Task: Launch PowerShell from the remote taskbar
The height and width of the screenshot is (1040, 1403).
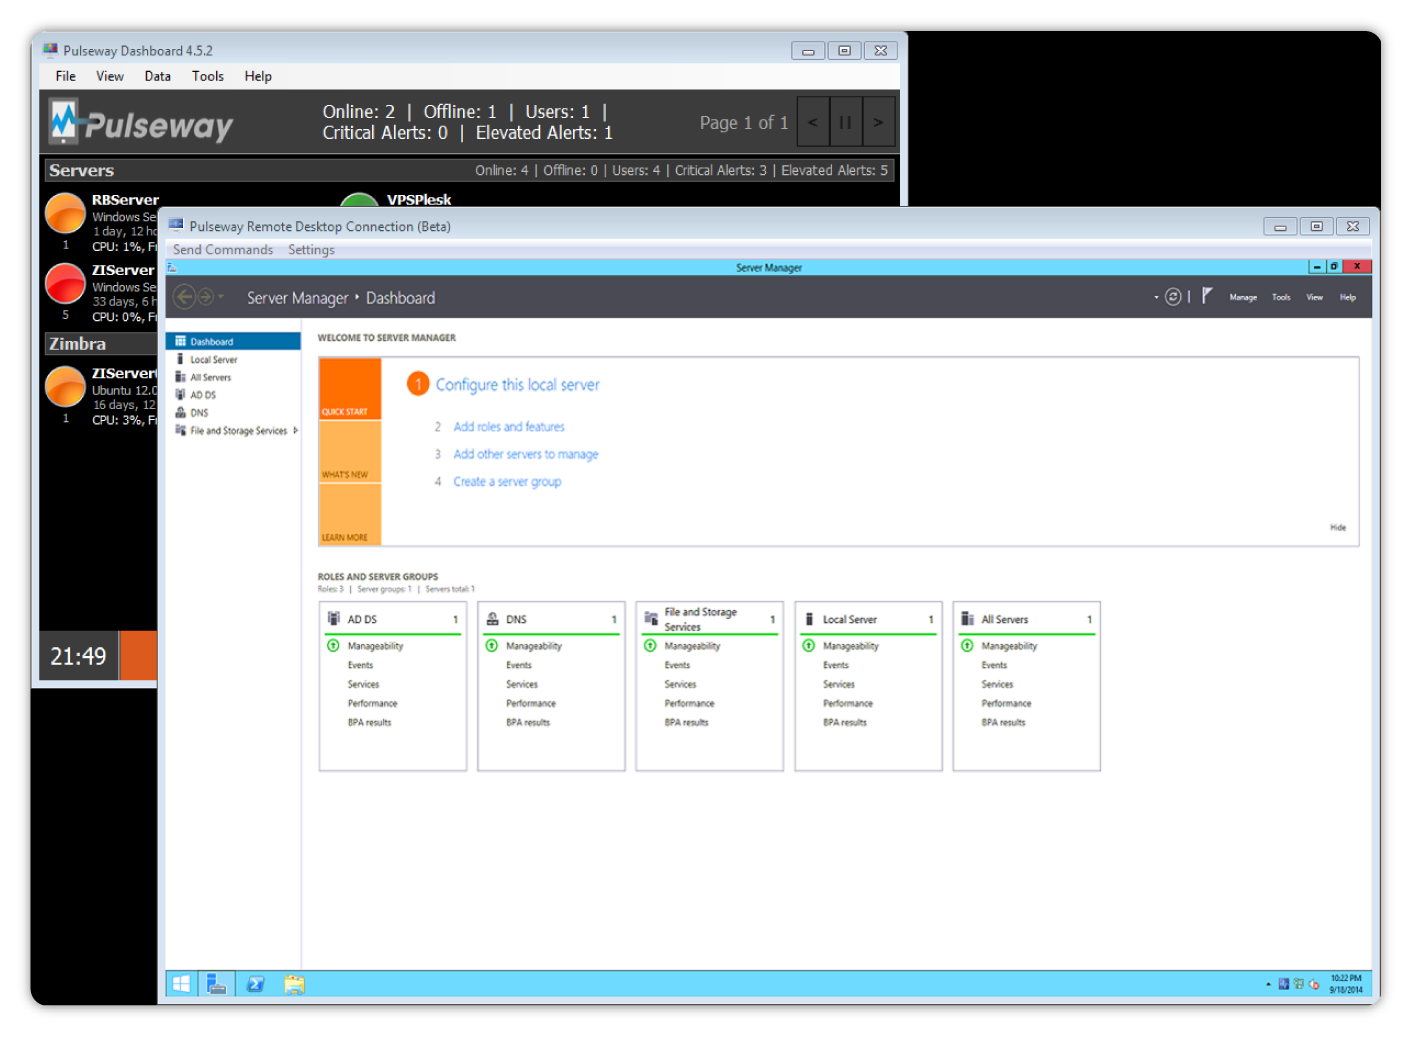Action: tap(255, 984)
